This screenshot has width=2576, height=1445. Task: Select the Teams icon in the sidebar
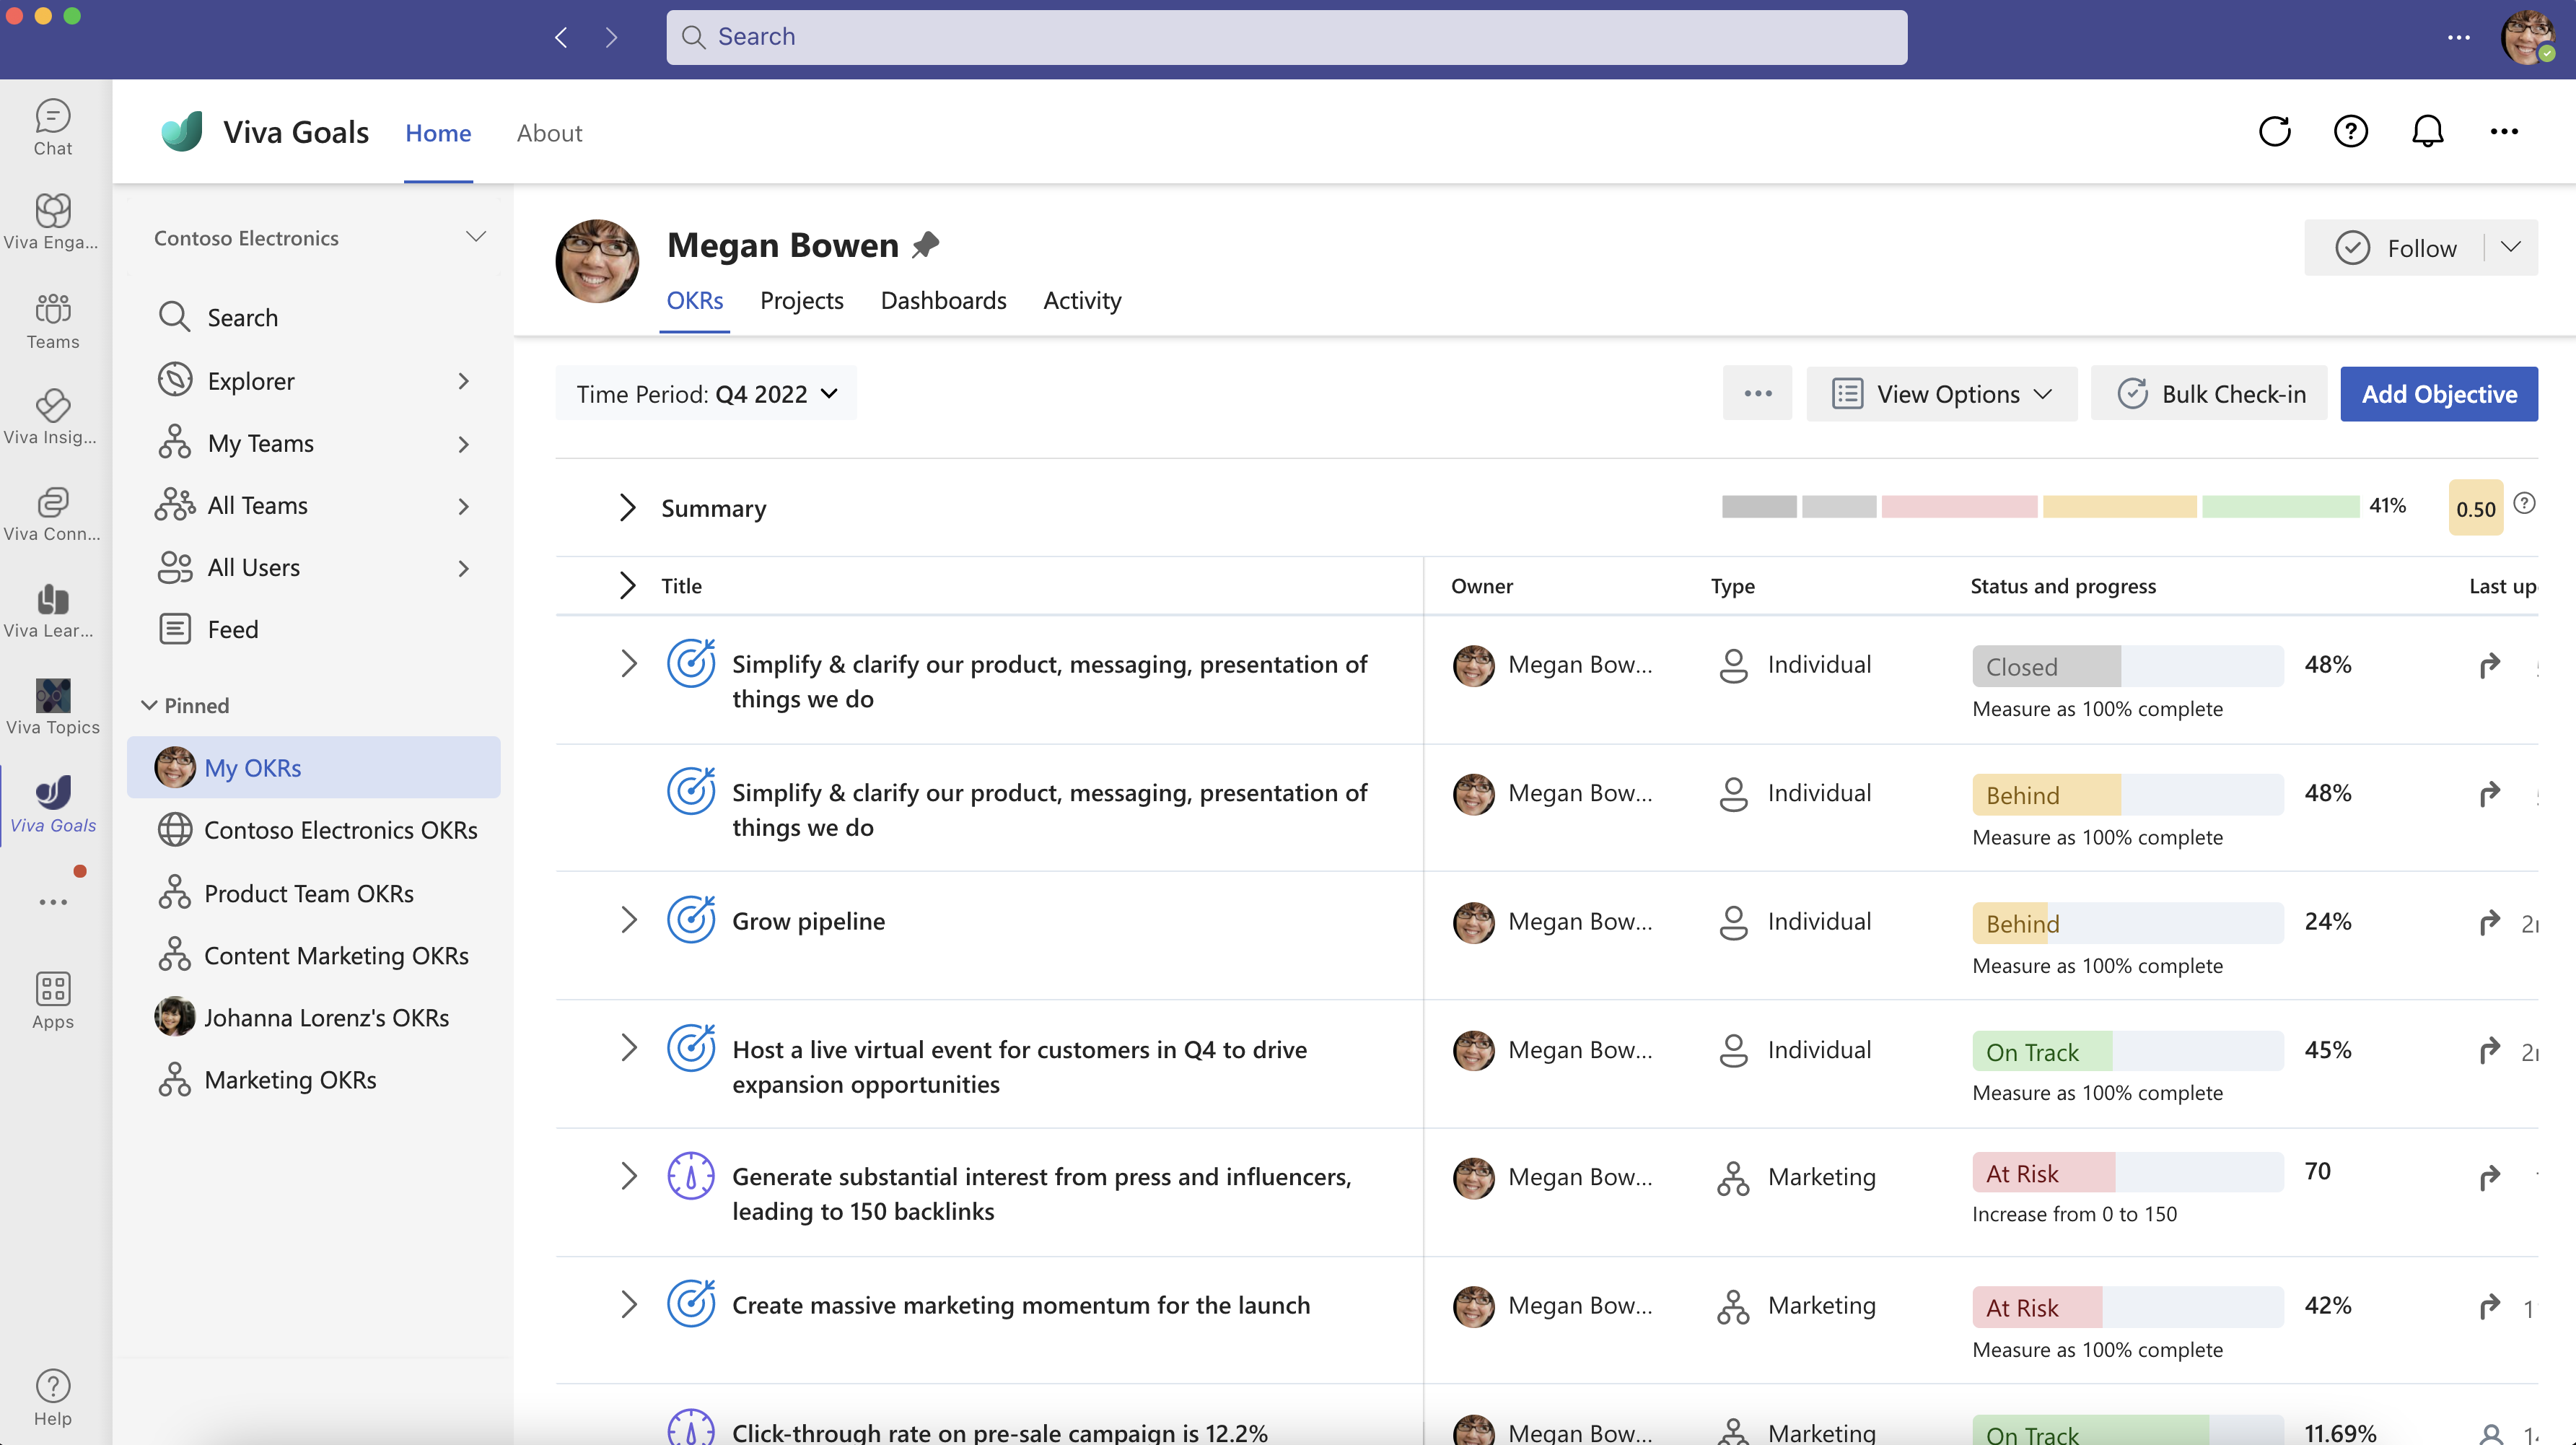click(x=52, y=320)
